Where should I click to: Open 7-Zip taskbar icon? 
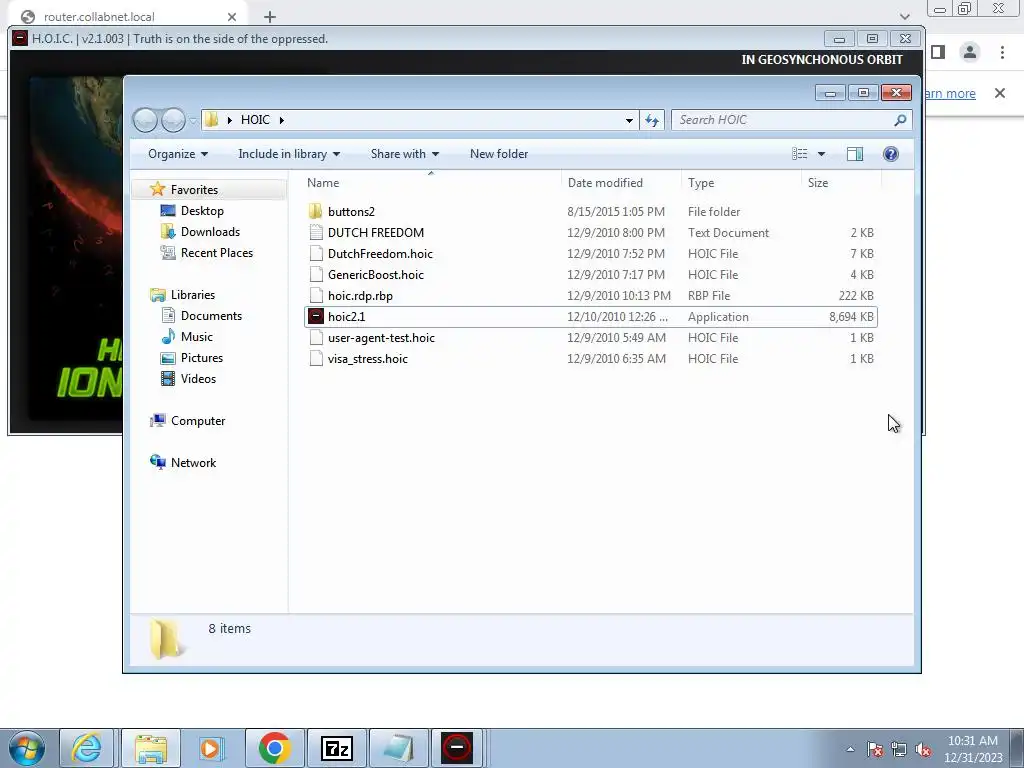(x=336, y=748)
